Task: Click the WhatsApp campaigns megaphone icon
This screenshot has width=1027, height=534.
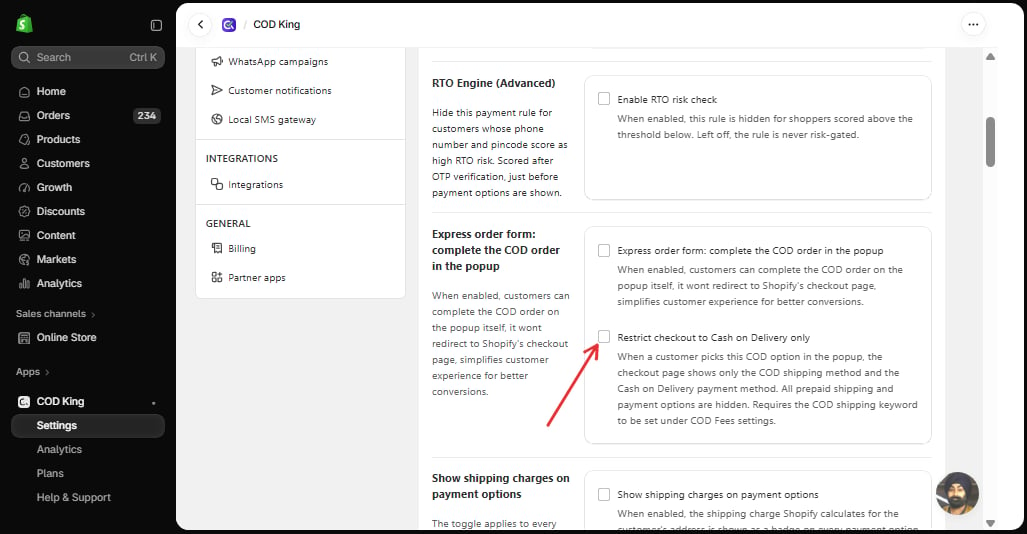Action: tap(217, 62)
